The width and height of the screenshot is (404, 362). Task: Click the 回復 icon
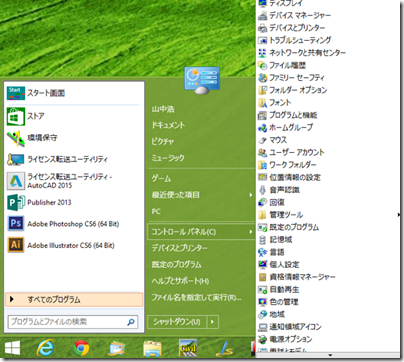pos(262,202)
